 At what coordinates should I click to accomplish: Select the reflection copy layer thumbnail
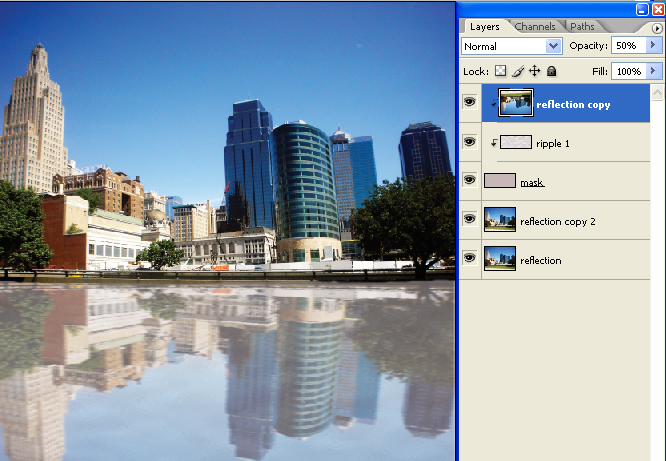coord(516,102)
